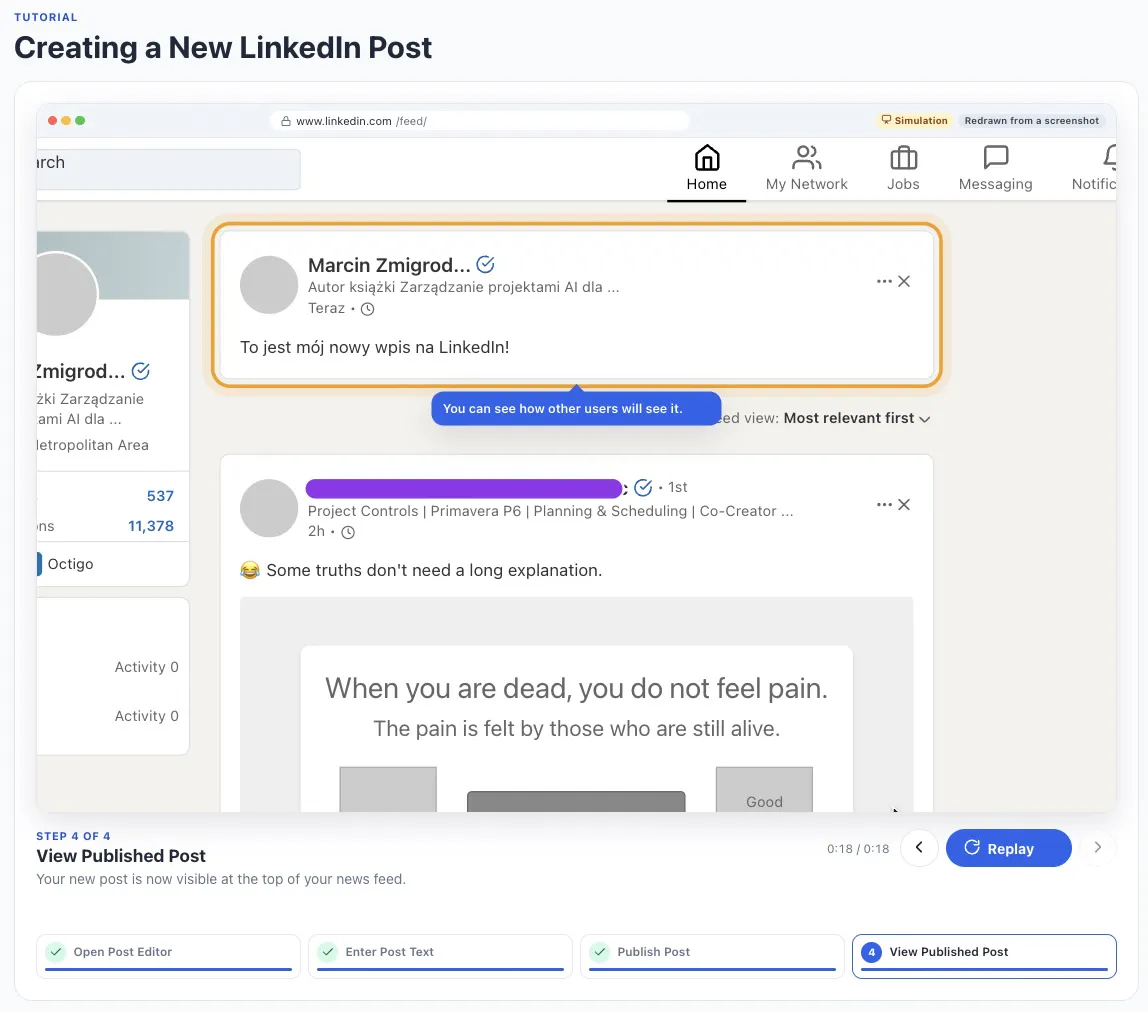Replay the tutorial
This screenshot has width=1148, height=1012.
[x=1008, y=848]
